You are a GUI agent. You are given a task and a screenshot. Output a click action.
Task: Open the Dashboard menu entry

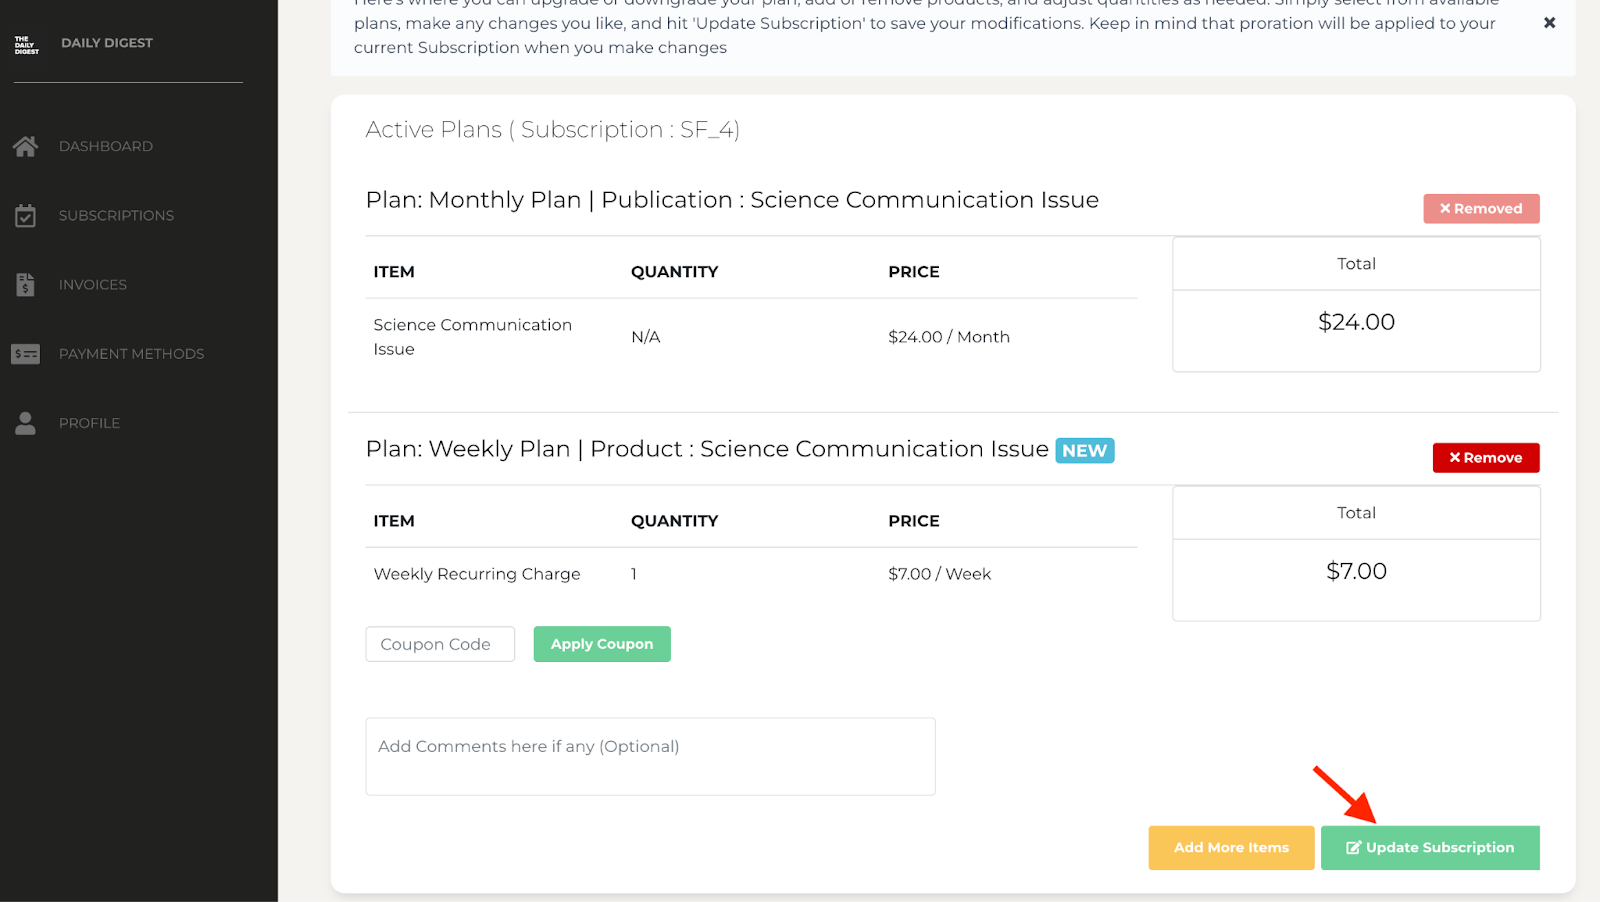[105, 146]
